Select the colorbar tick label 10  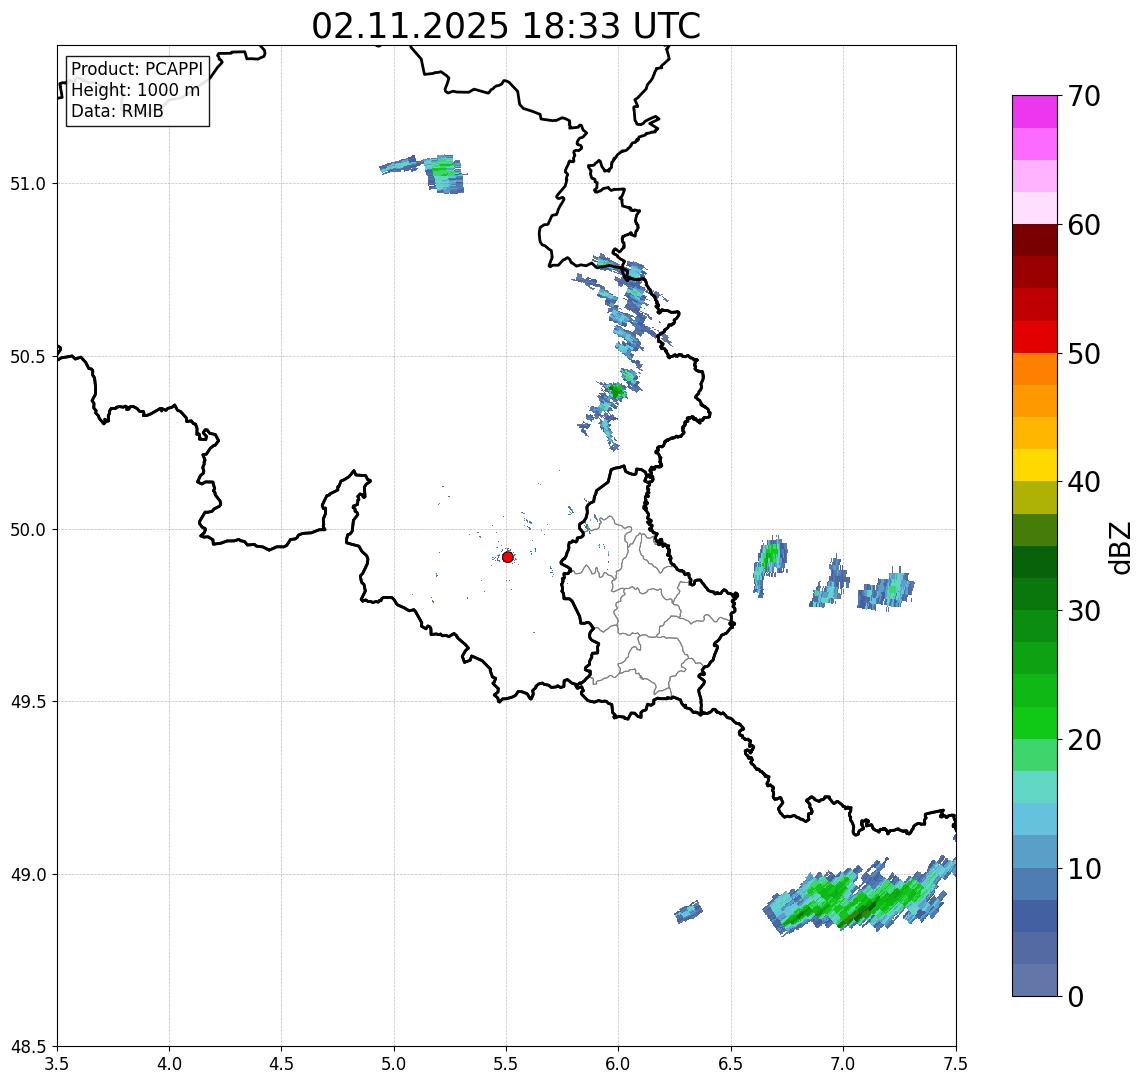pyautogui.click(x=1084, y=868)
